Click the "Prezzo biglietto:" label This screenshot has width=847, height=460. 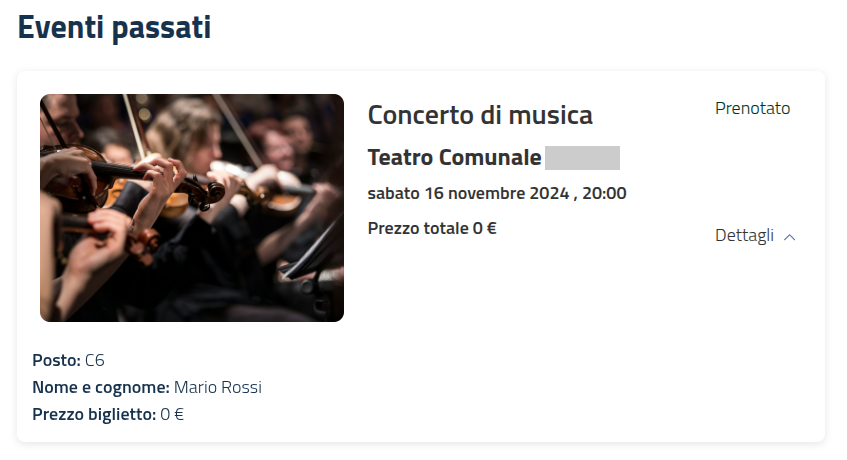click(x=94, y=414)
